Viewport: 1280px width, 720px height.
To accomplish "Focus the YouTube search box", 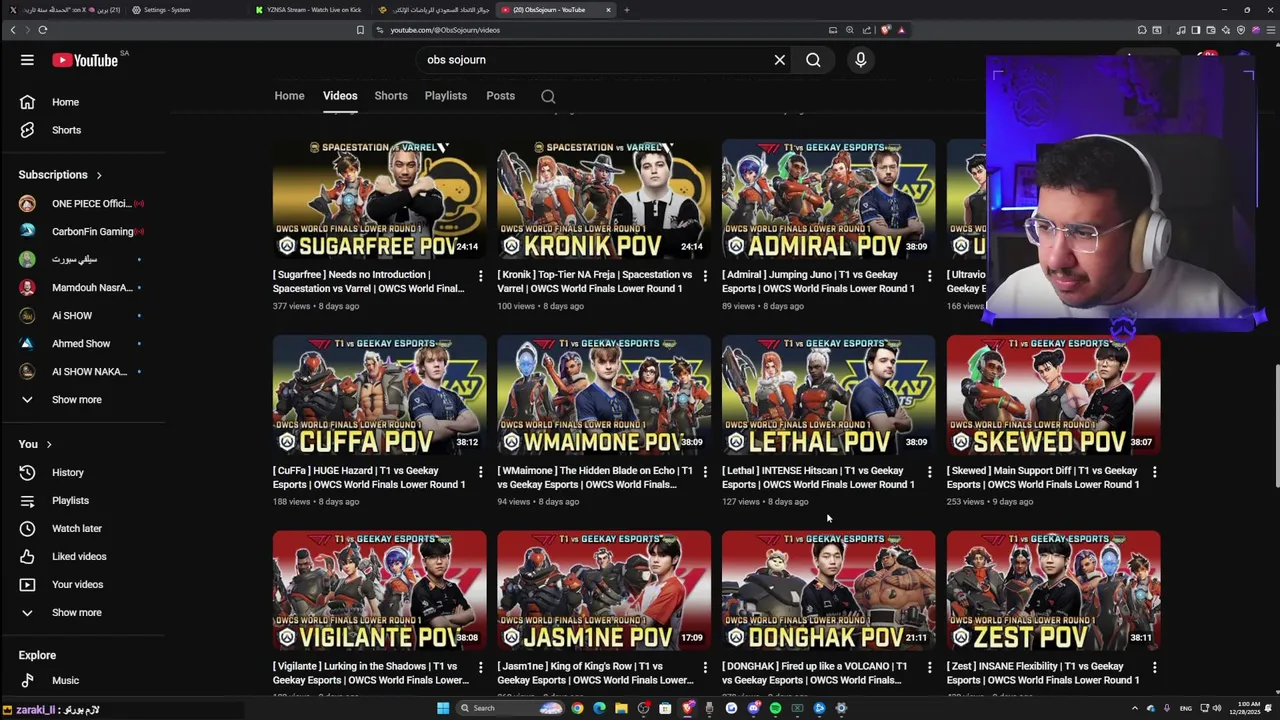I will click(x=595, y=60).
